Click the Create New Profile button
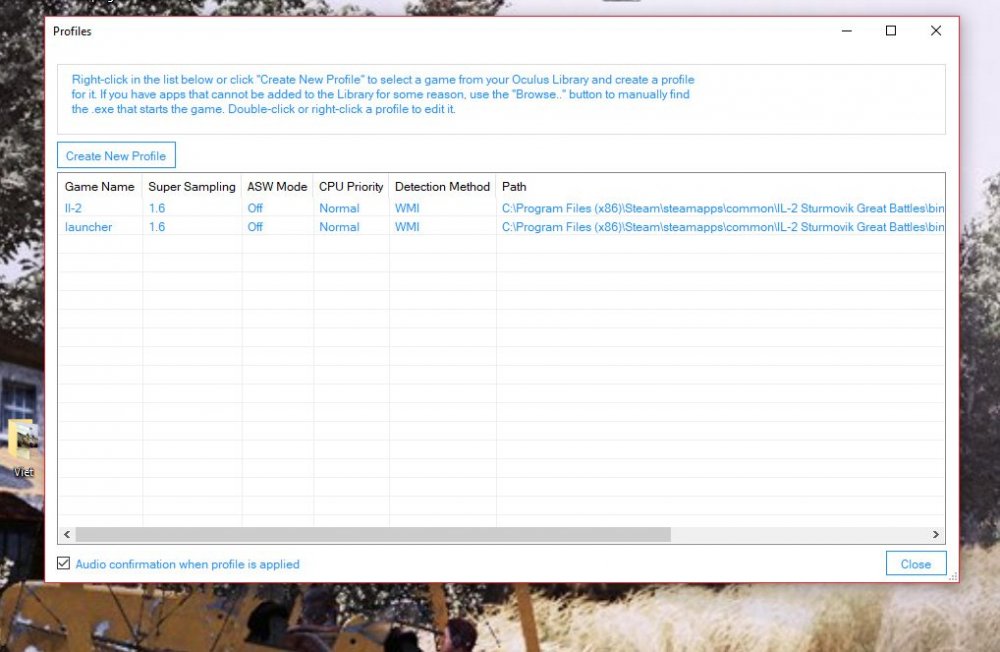The image size is (1000, 652). [116, 156]
